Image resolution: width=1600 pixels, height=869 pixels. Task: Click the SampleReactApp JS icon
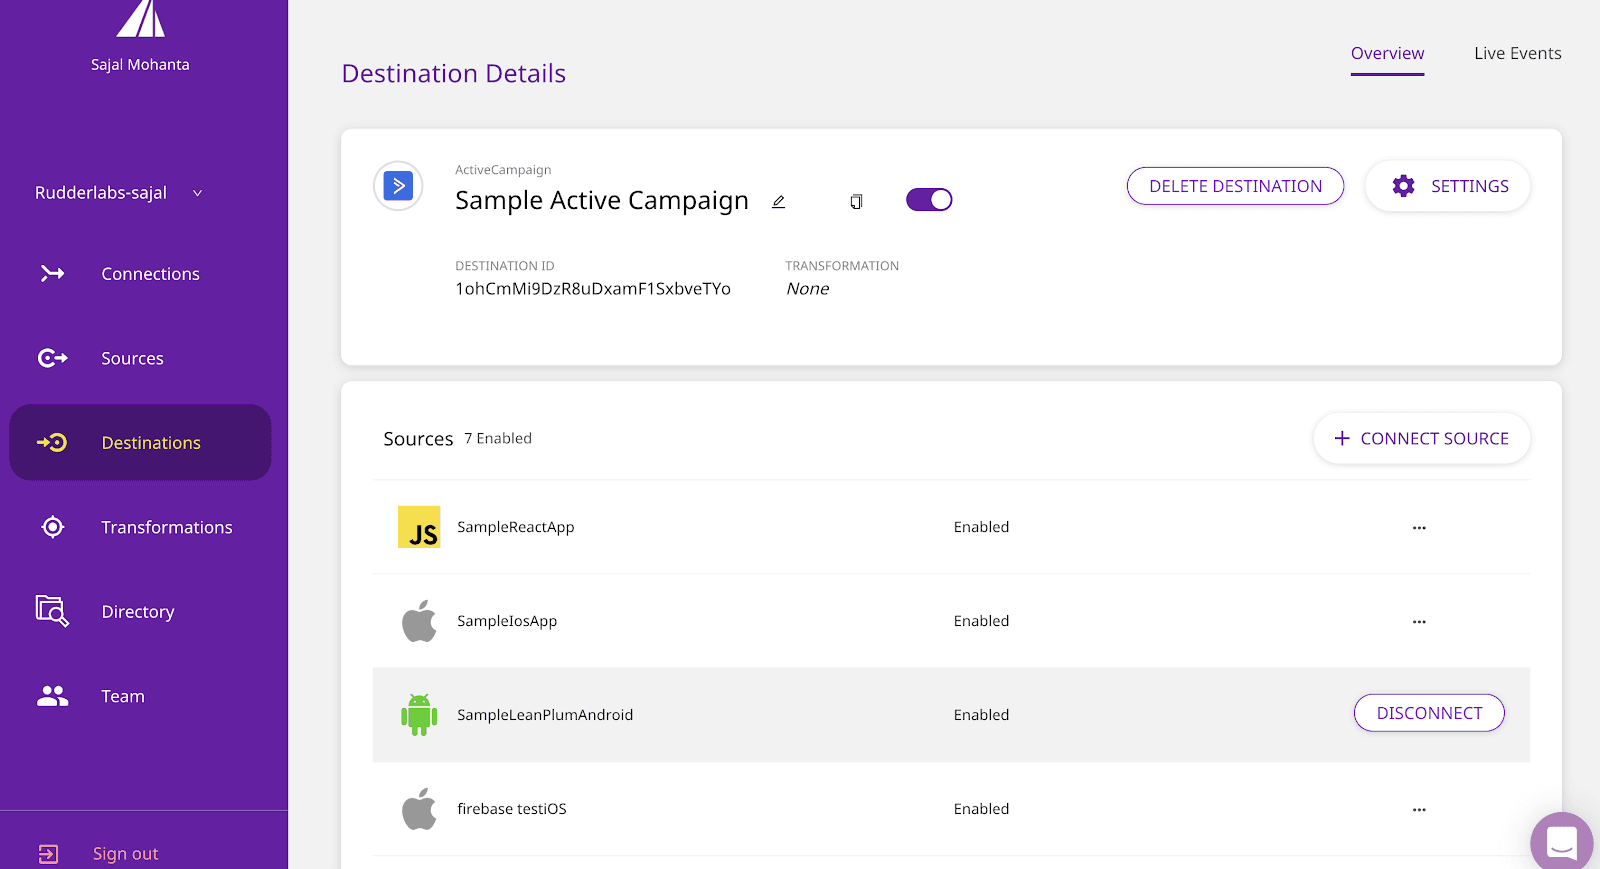pyautogui.click(x=419, y=527)
